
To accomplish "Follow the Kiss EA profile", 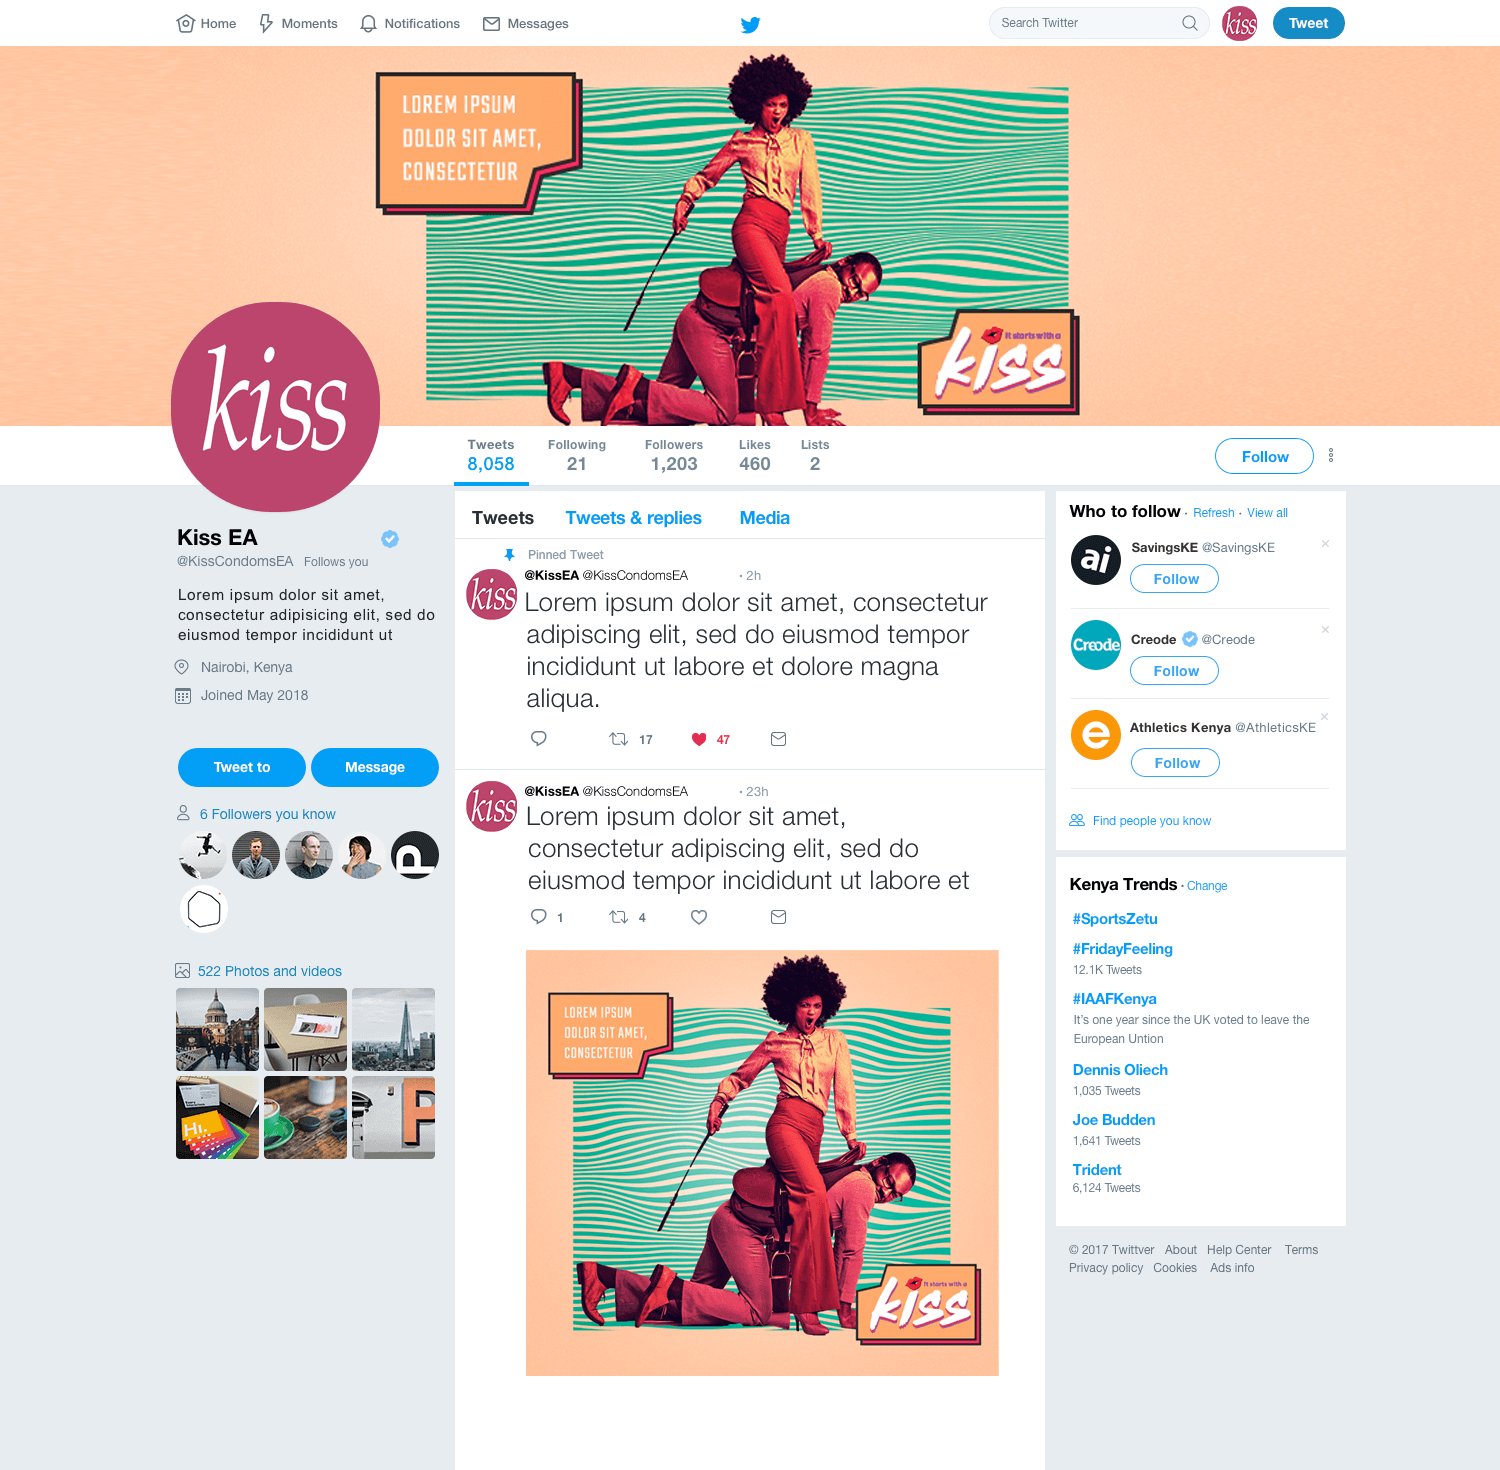I will (x=1264, y=456).
